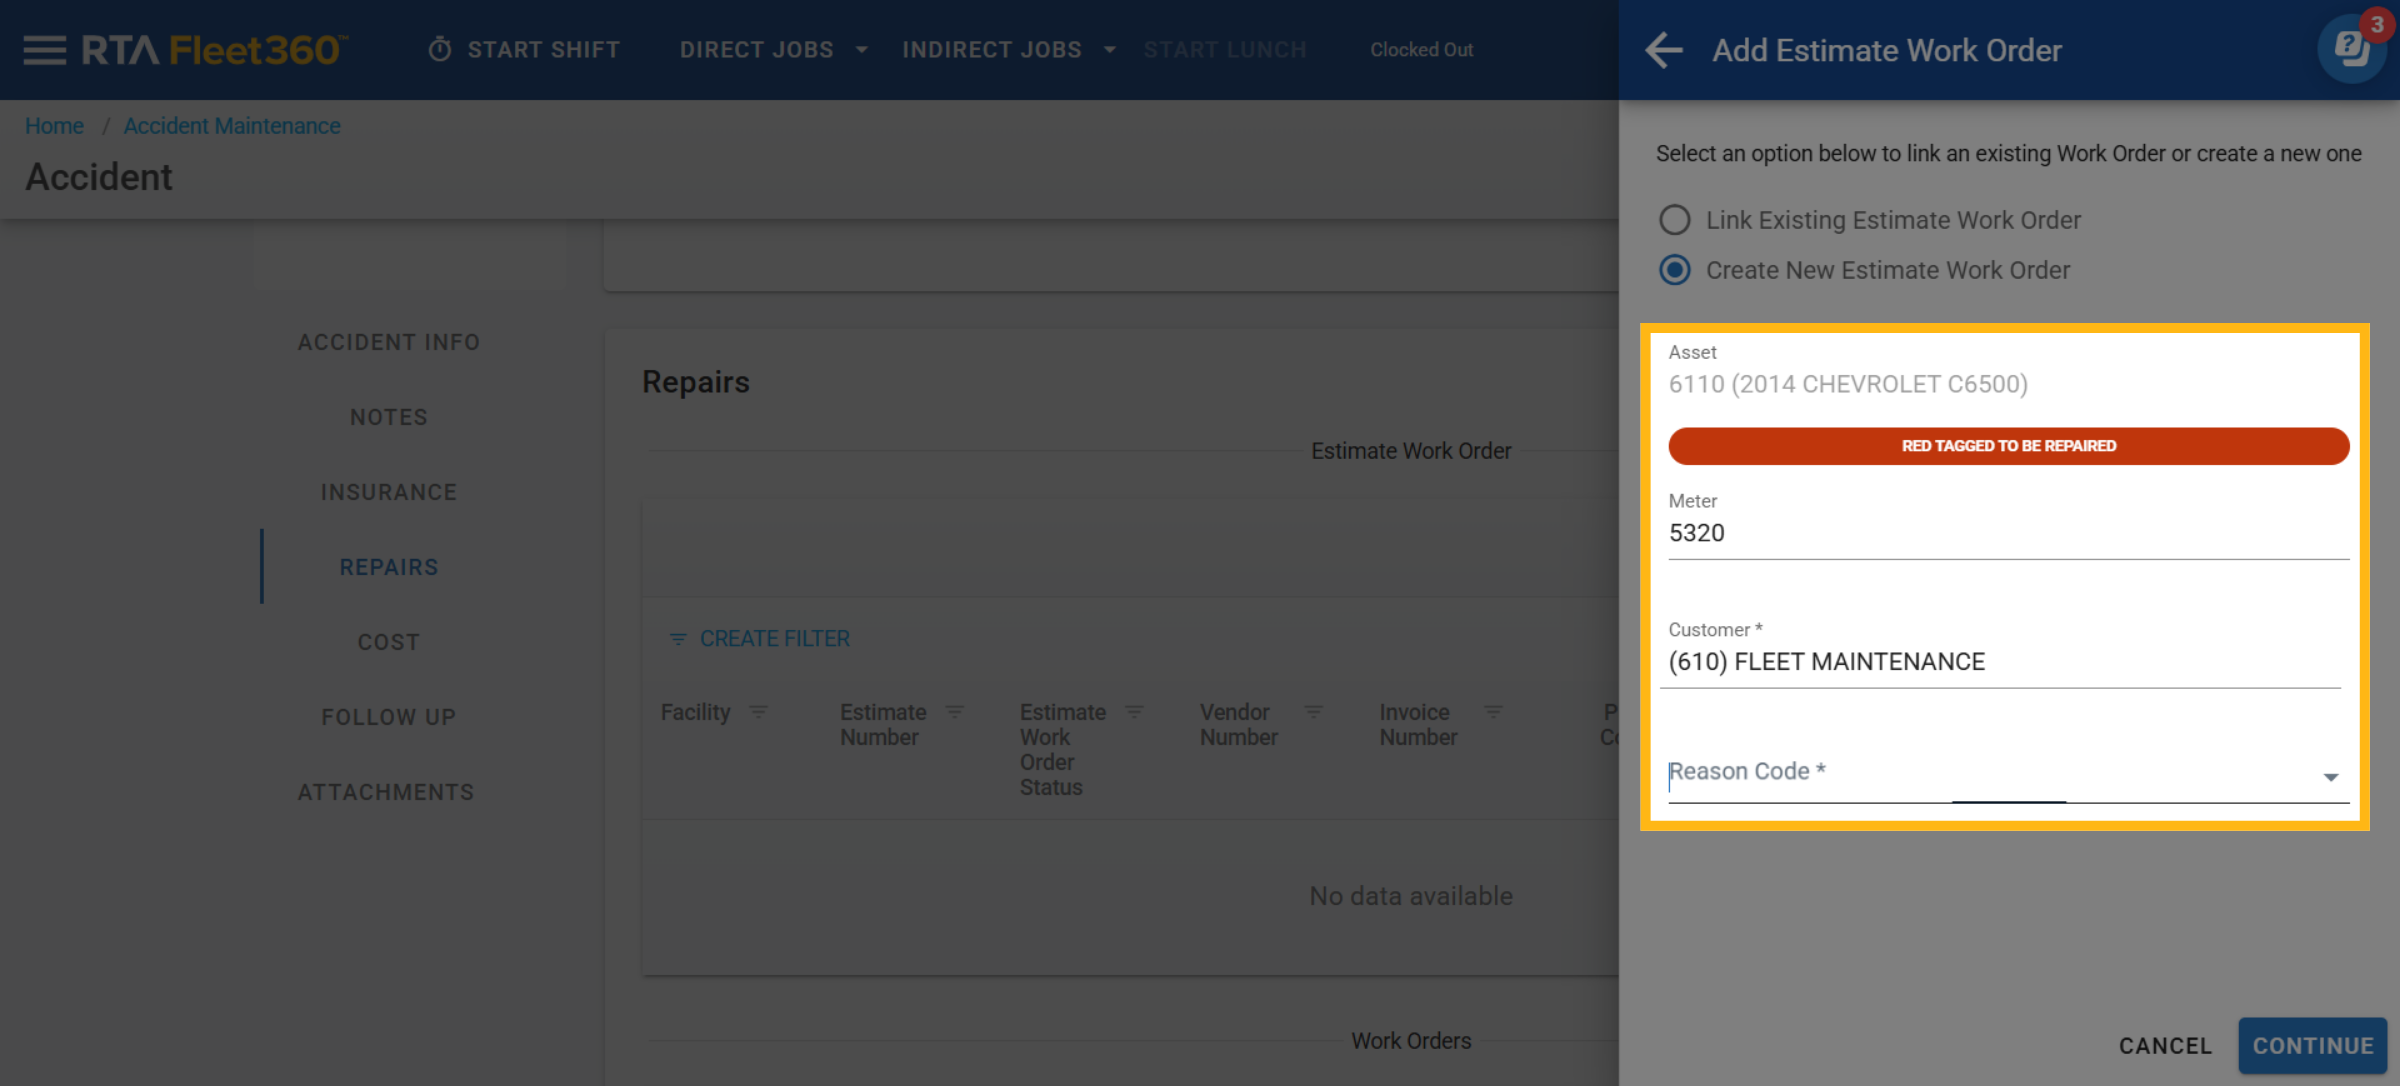
Task: Click the red tagged to be repaired banner
Action: point(2008,446)
